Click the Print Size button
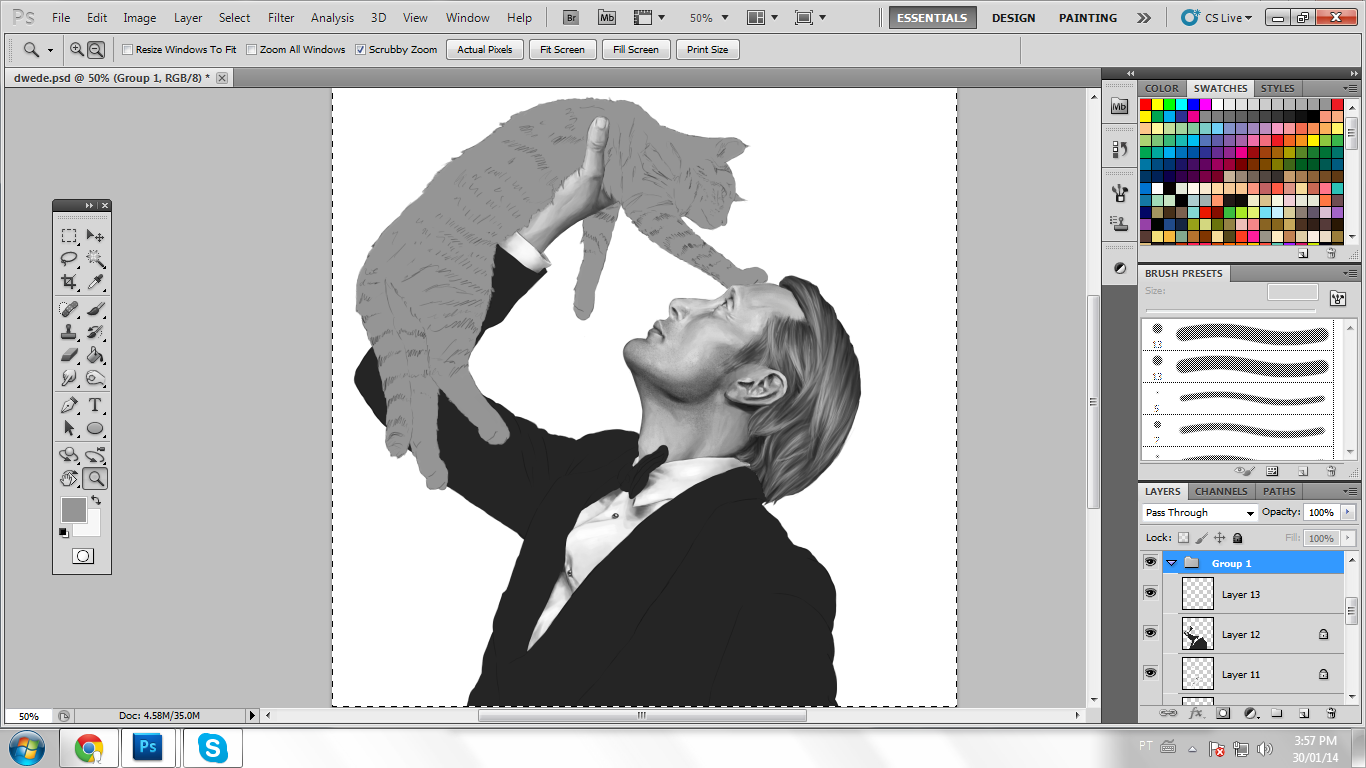 708,49
